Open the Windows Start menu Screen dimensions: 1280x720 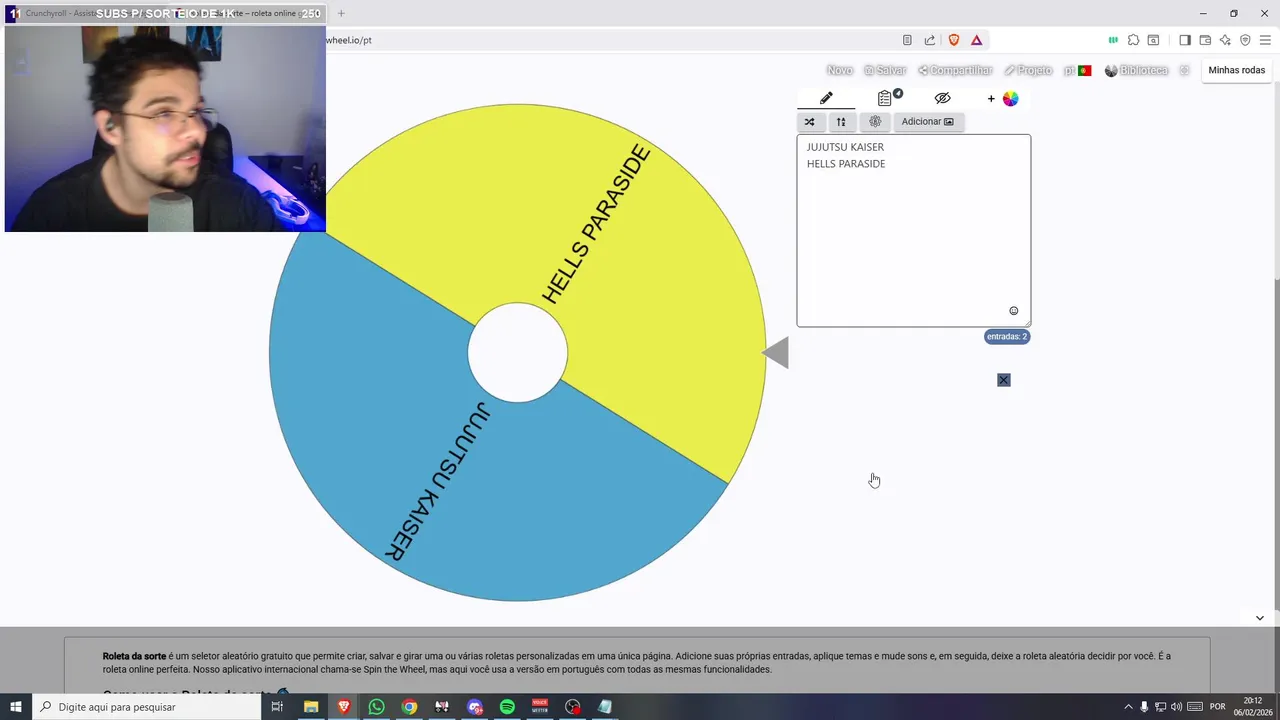(x=15, y=707)
